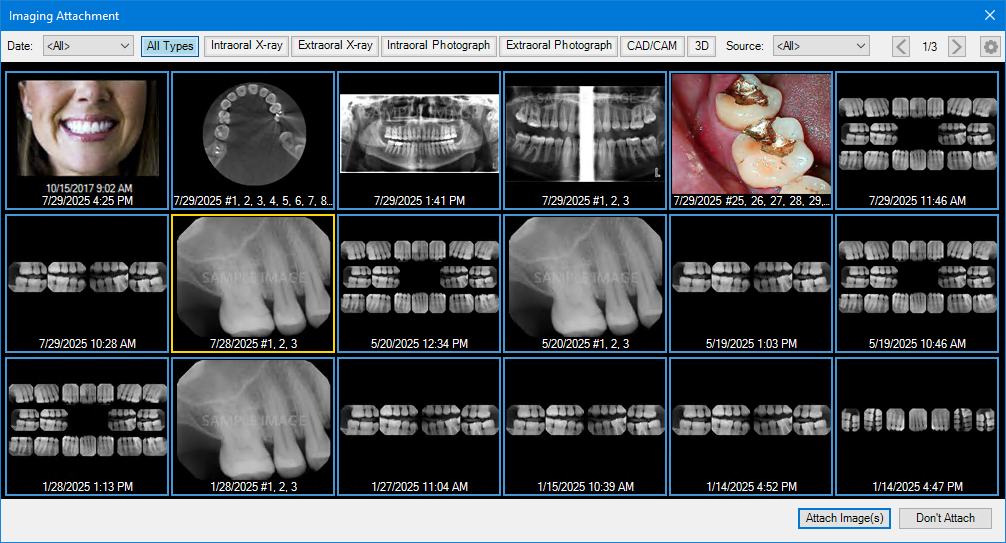
Task: Select smile photo thumbnail 7/29/2025 4:25 PM
Action: coord(87,141)
